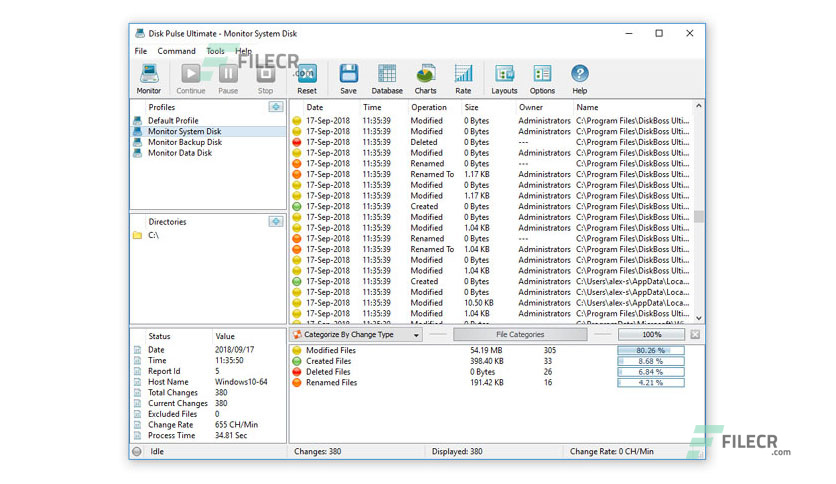The image size is (836, 484).
Task: Open the Options toolbar icon
Action: [x=542, y=78]
